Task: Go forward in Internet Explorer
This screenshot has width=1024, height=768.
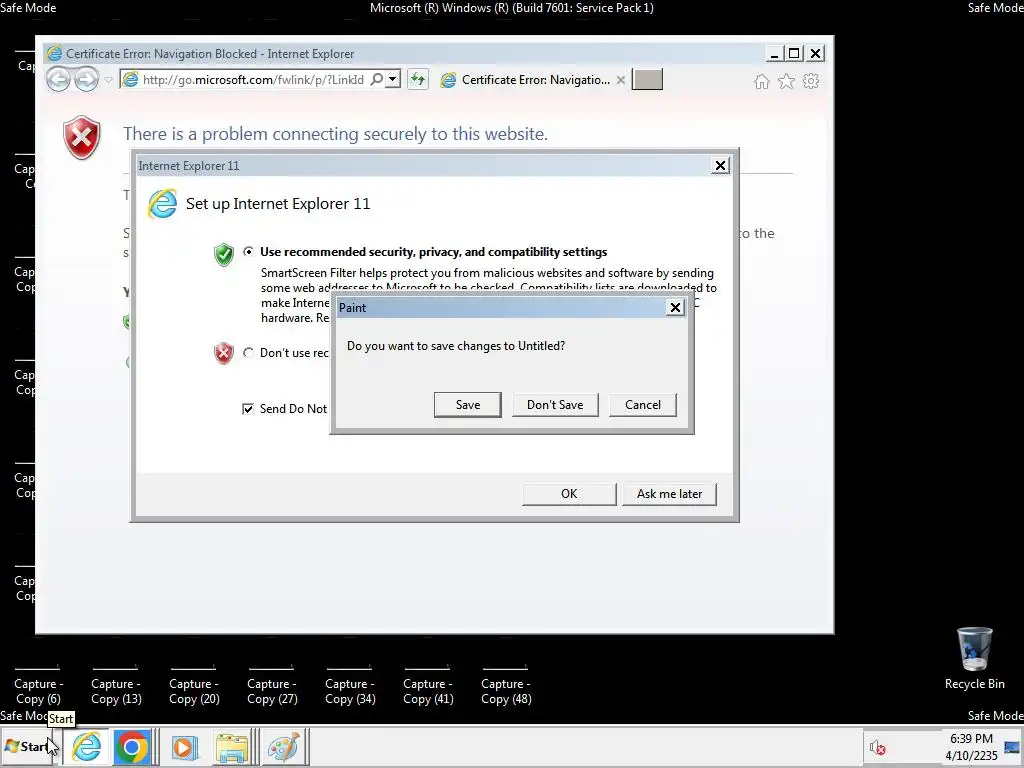Action: pyautogui.click(x=86, y=80)
